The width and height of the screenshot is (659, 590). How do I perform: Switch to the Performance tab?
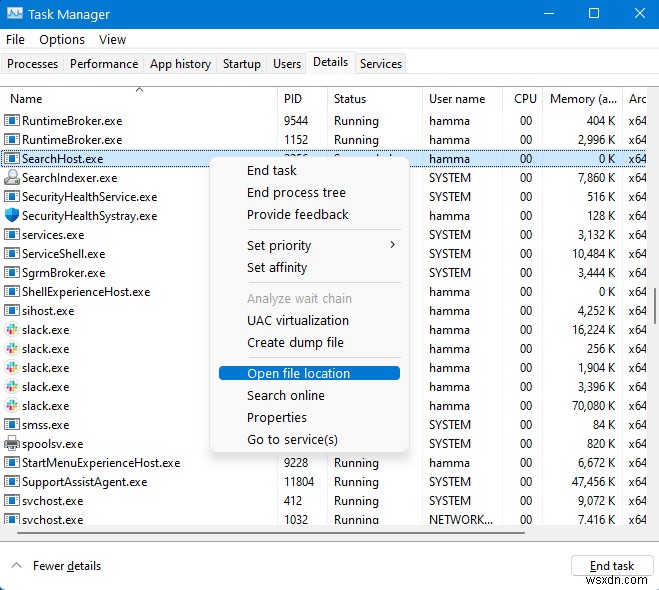[x=104, y=64]
